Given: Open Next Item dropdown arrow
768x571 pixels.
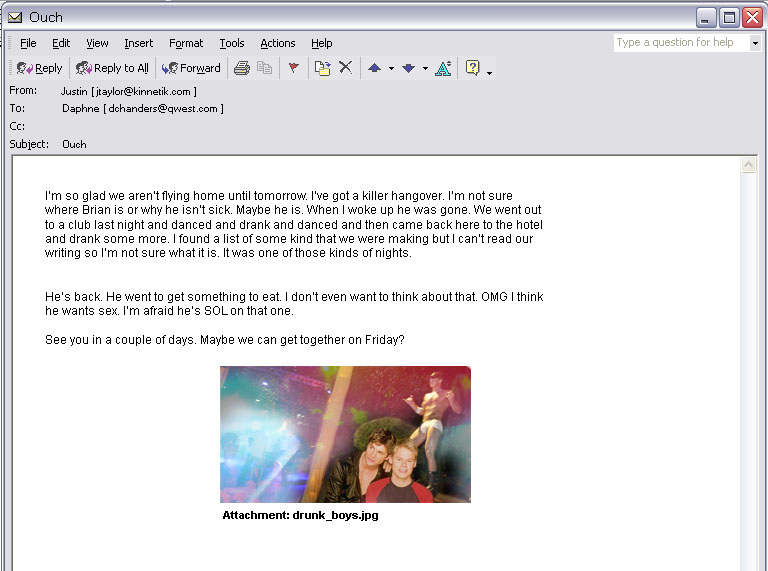Looking at the screenshot, I should click(425, 69).
